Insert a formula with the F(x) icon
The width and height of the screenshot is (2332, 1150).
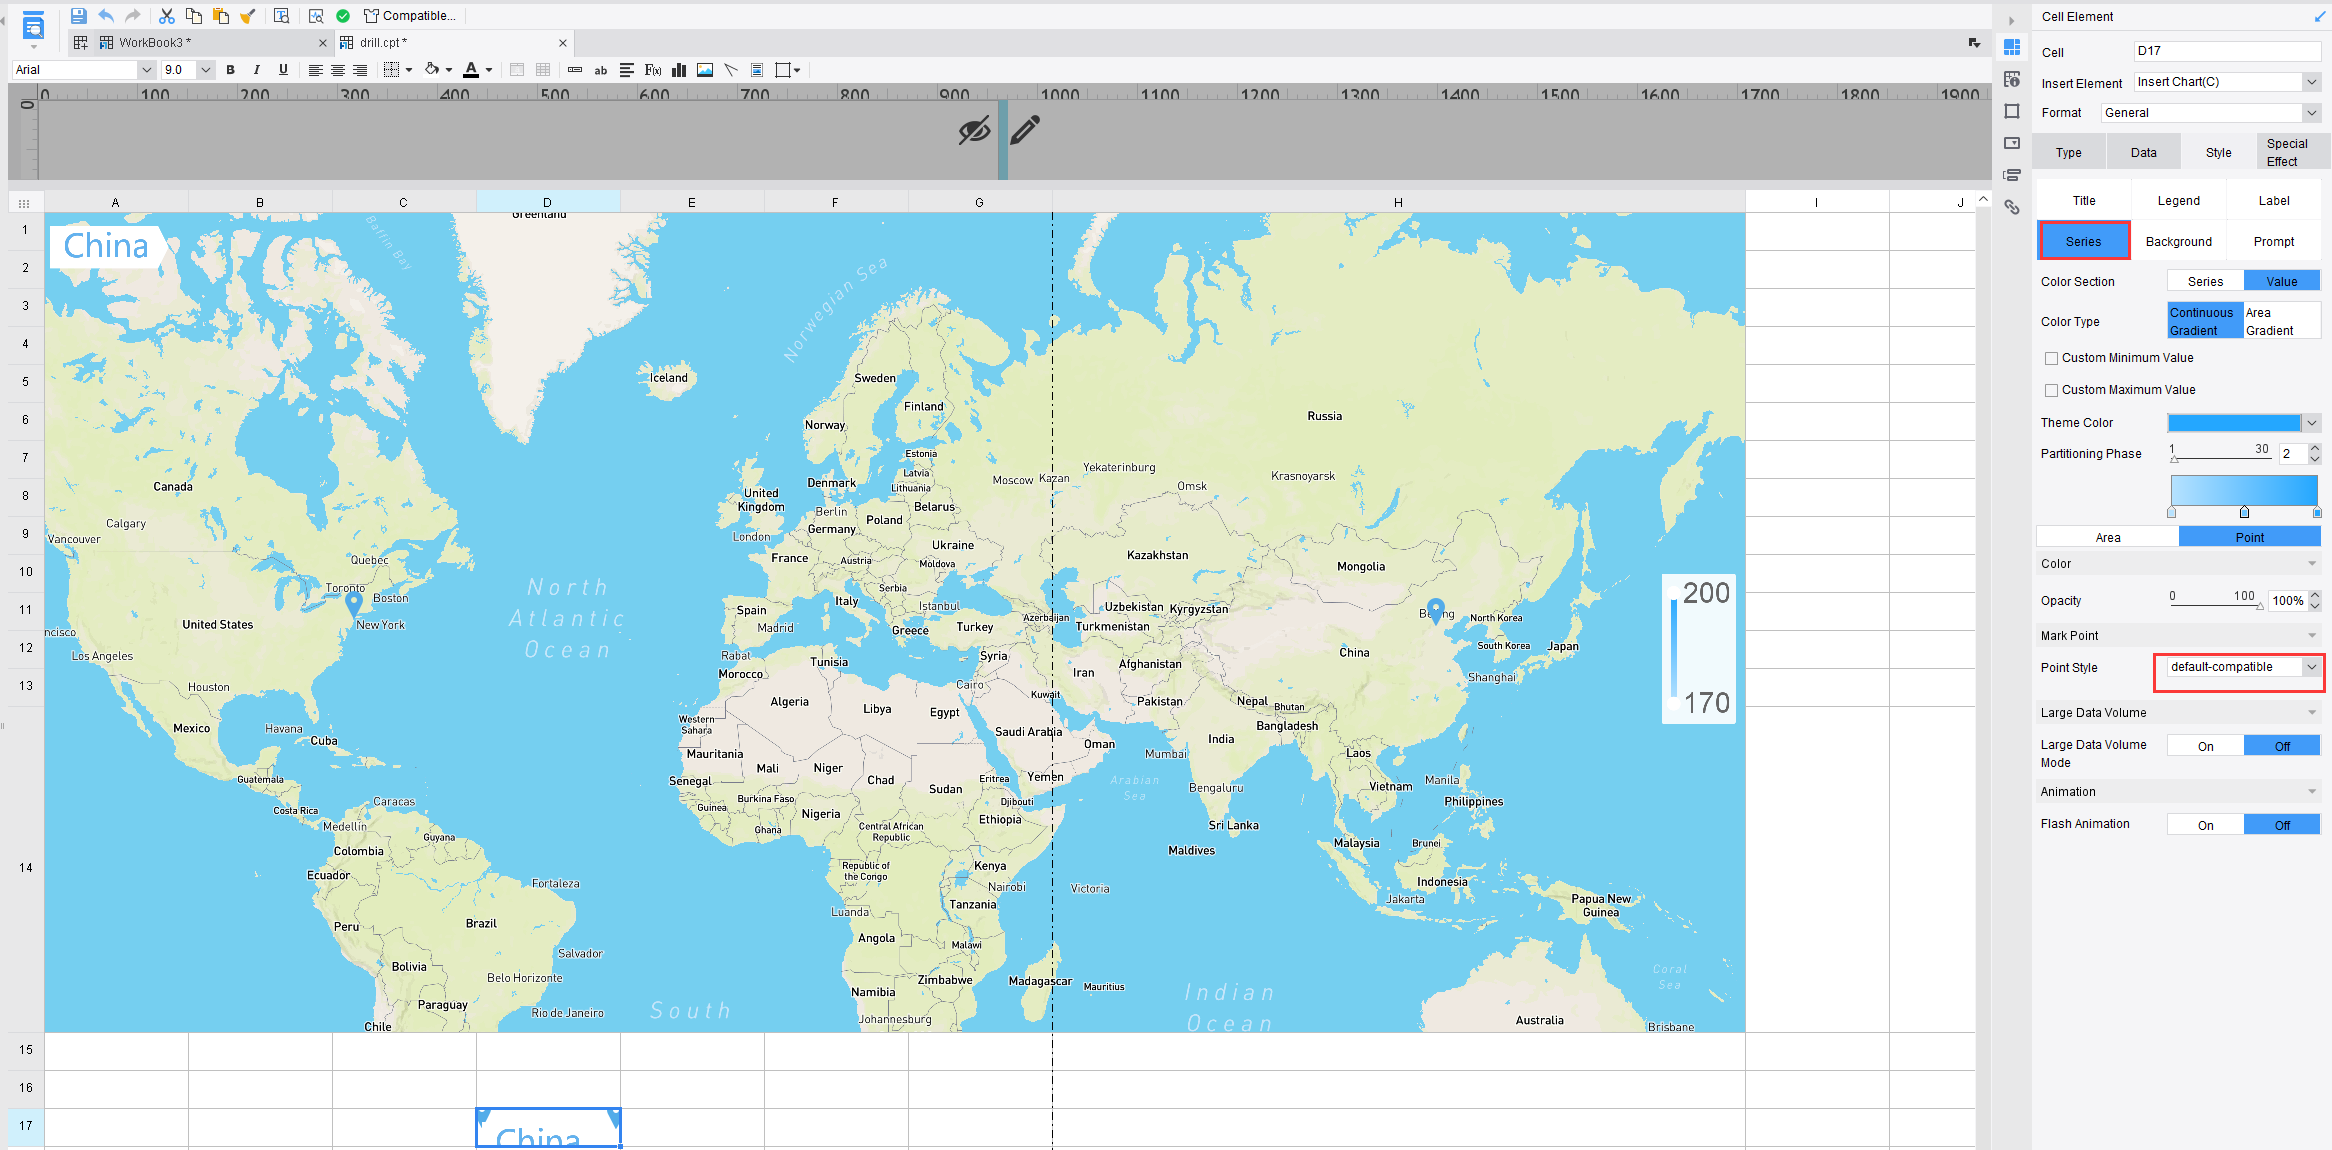point(653,70)
